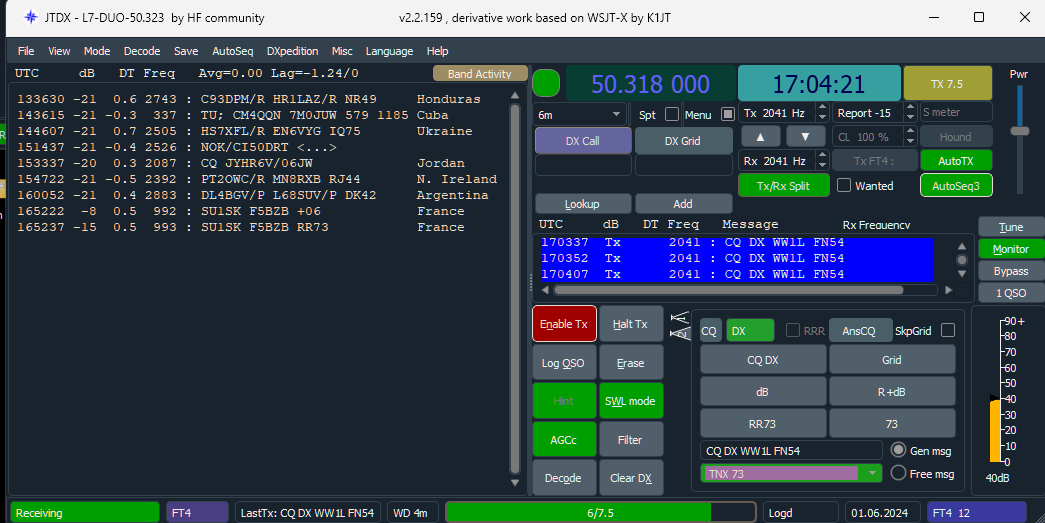Open the TNX 73 free message dropdown

(x=872, y=473)
